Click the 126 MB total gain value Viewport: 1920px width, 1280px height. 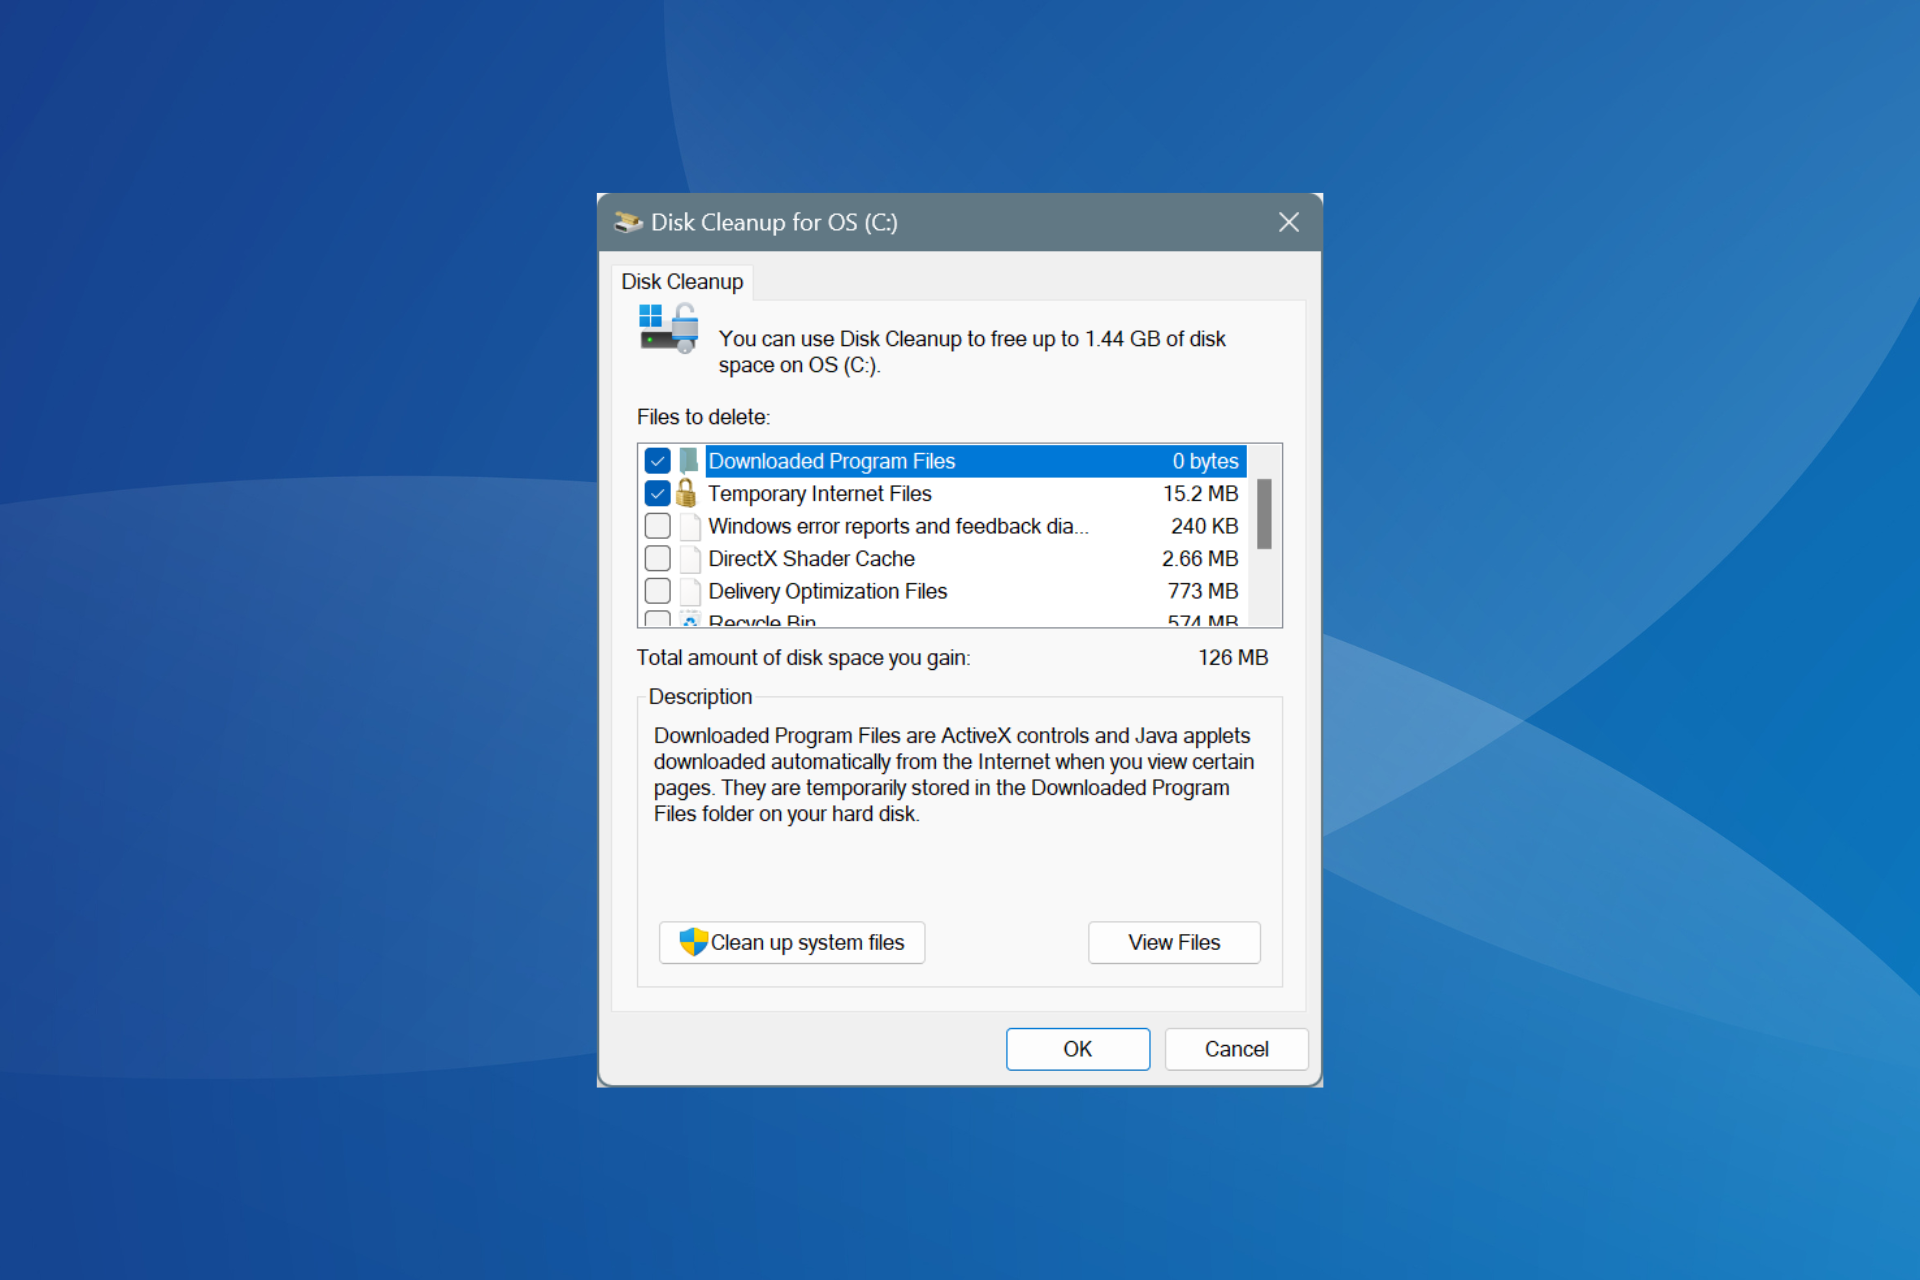pos(1233,657)
